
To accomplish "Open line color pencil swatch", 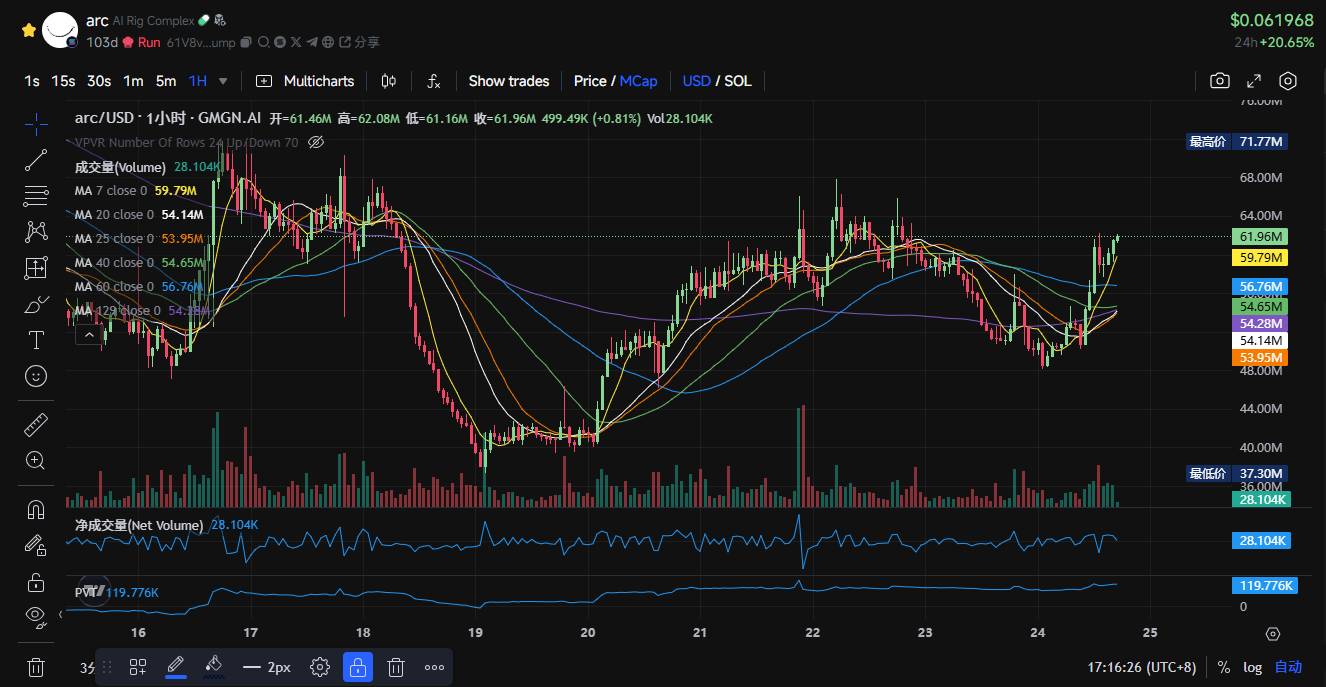I will (175, 666).
